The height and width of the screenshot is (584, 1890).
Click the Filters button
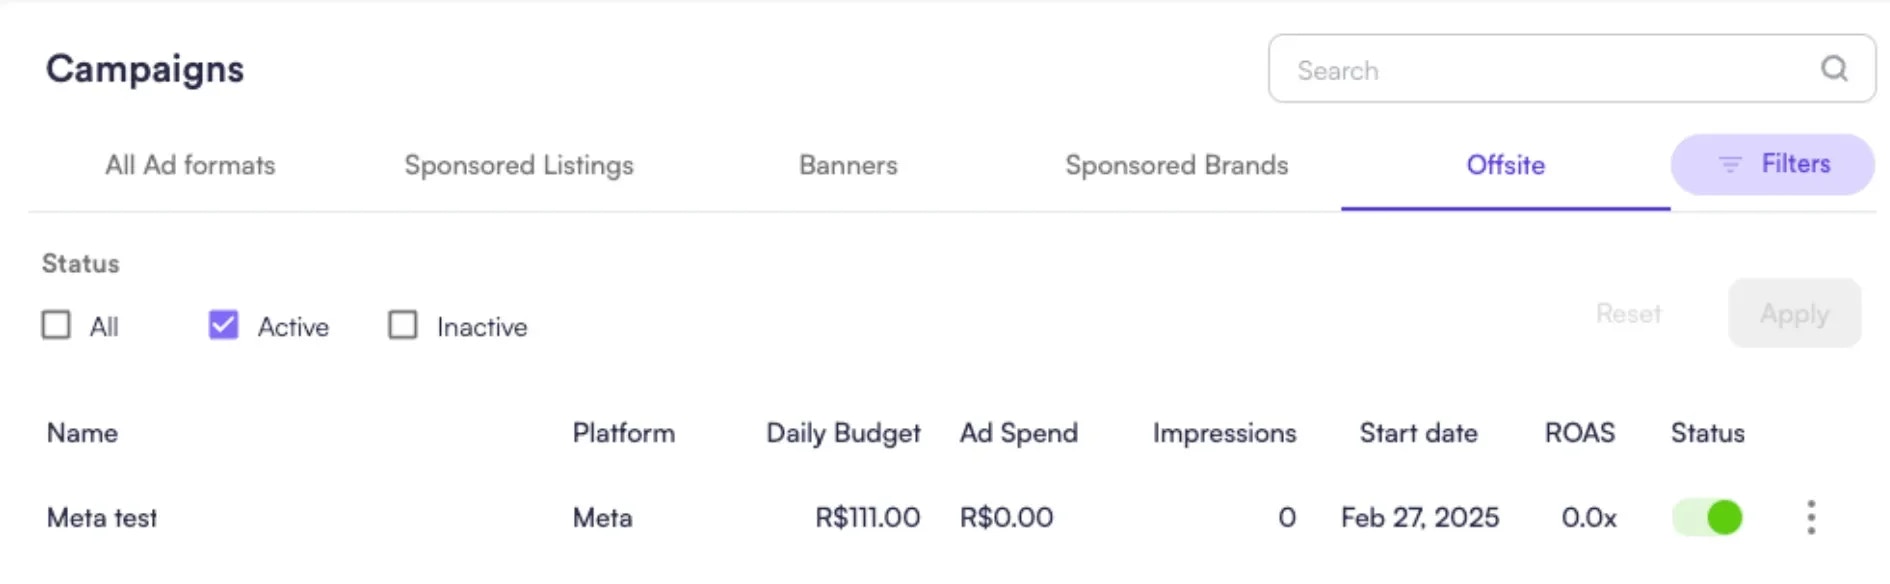1772,164
